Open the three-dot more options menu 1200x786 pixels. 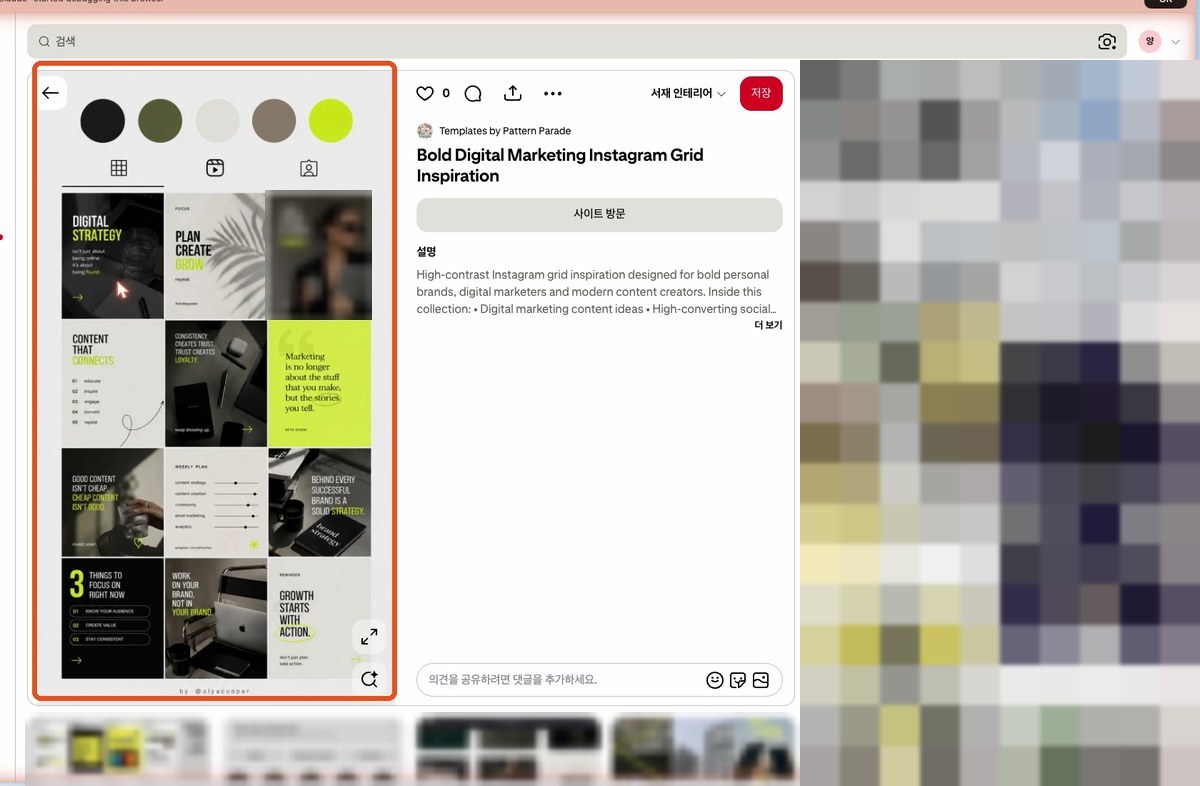[x=553, y=93]
